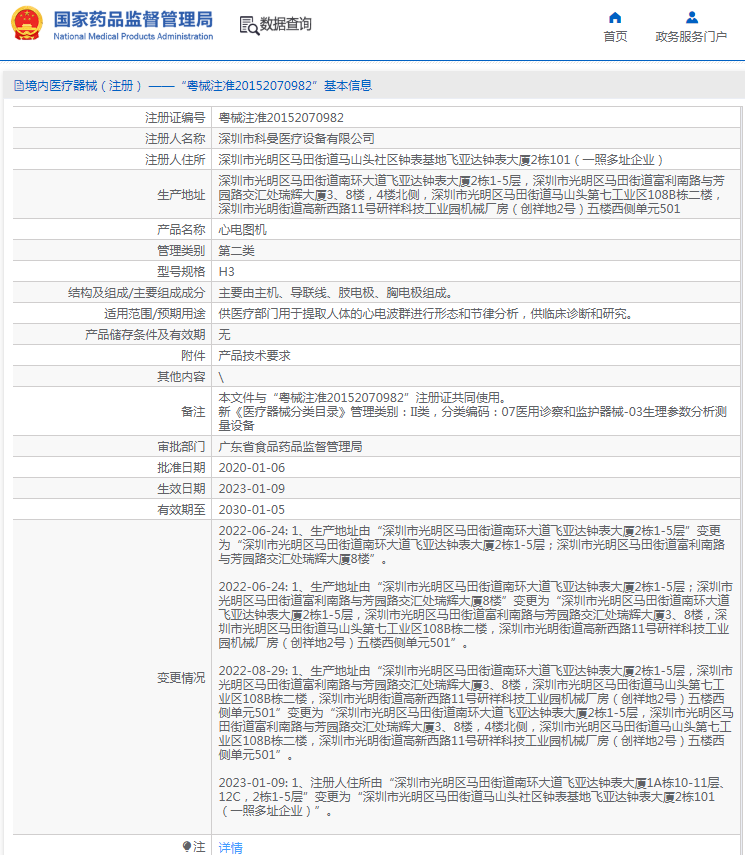
Task: Click the national emblem logo
Action: point(27,23)
